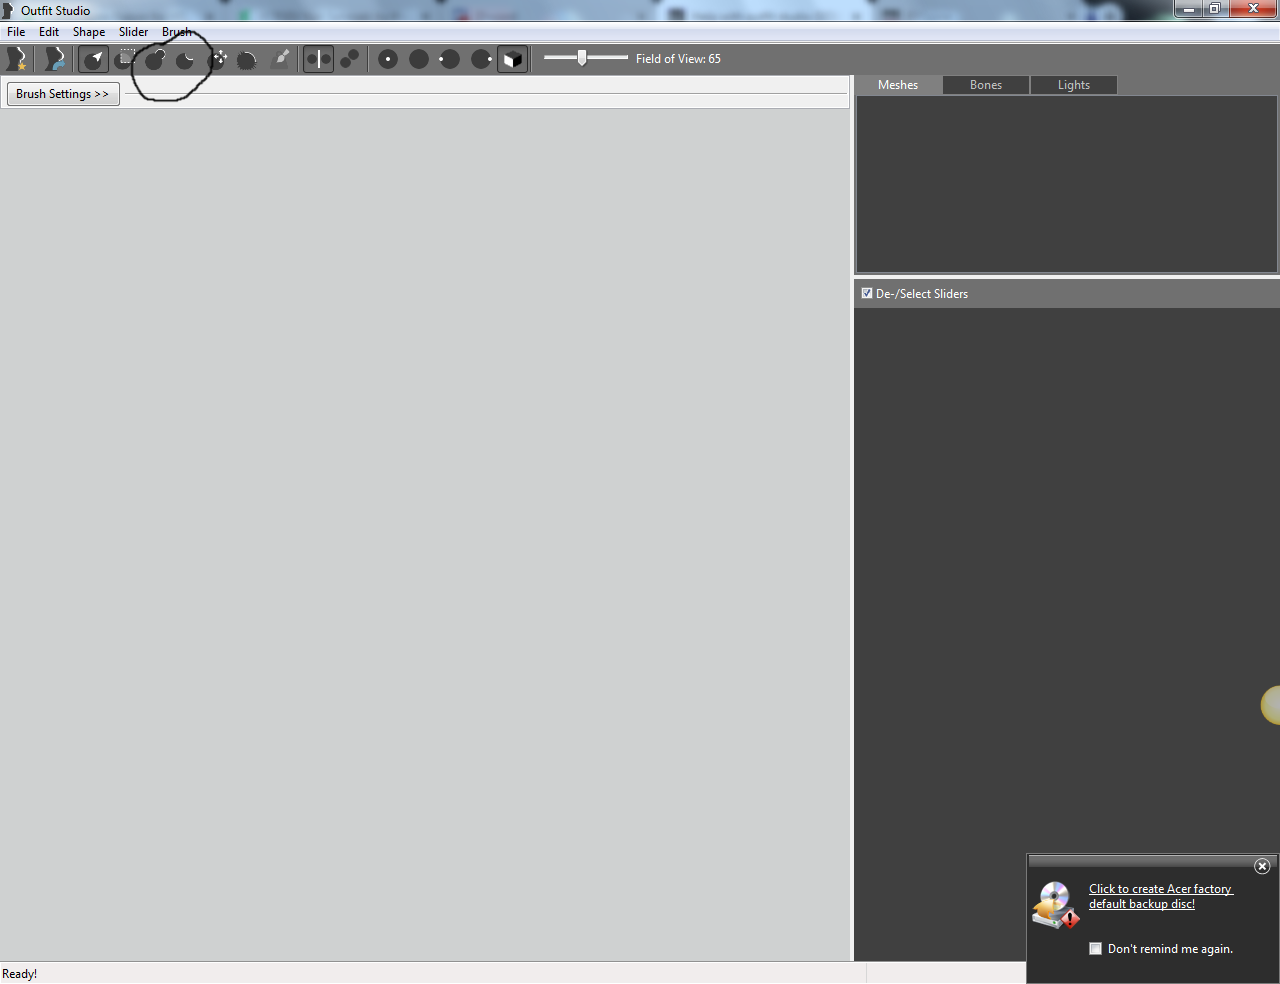Click the Ready! status bar text
The height and width of the screenshot is (984, 1280).
pyautogui.click(x=20, y=974)
